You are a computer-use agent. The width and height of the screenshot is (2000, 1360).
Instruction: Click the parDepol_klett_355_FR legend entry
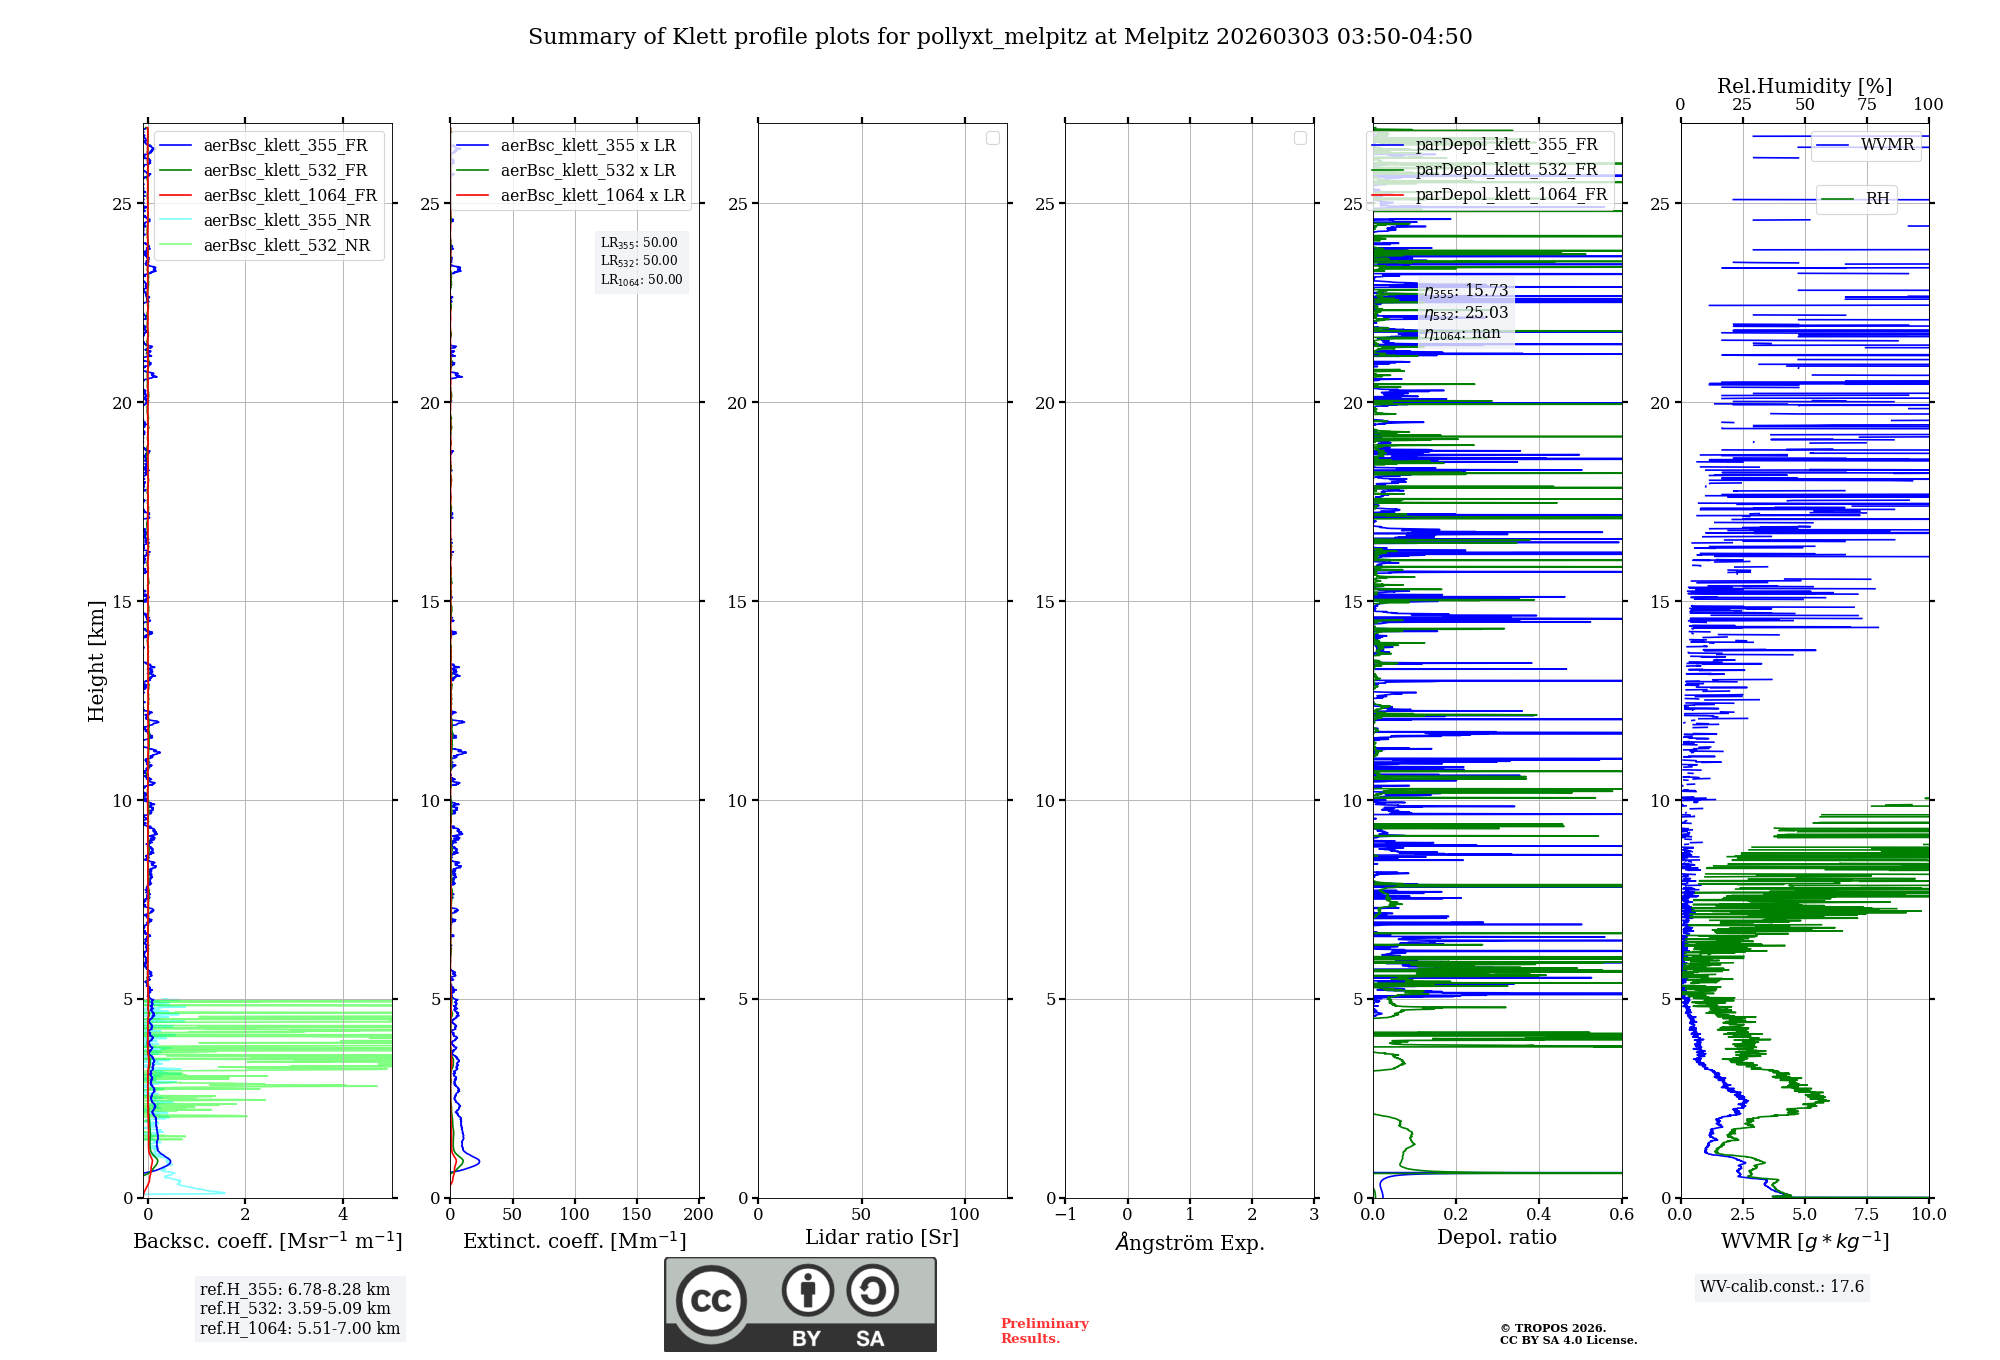[1506, 144]
